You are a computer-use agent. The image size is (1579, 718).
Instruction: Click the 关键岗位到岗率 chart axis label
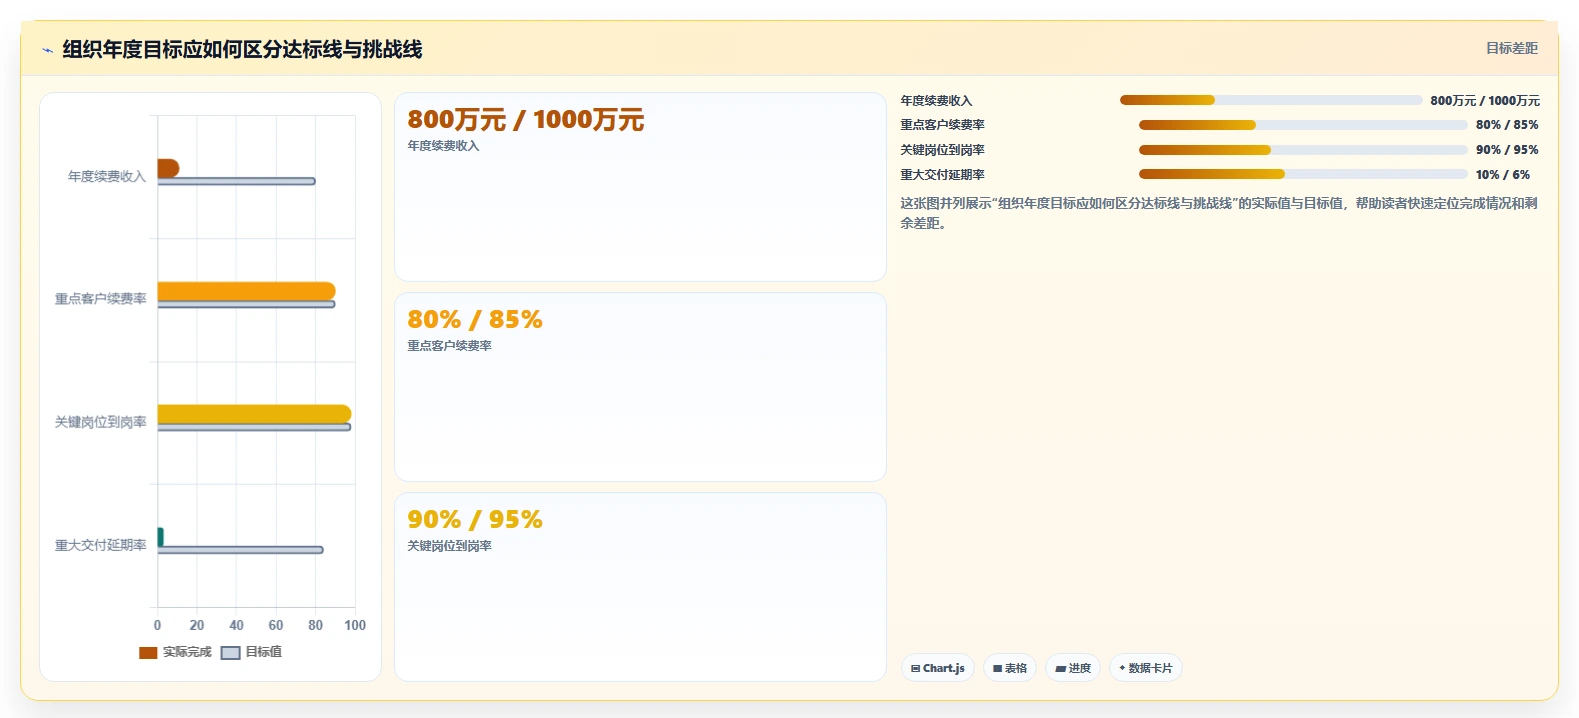pos(100,422)
